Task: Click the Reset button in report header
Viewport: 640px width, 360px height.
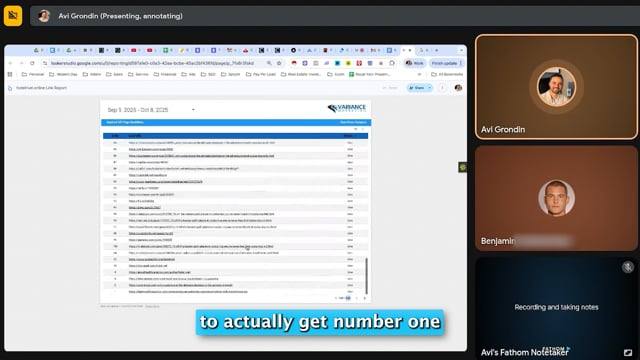Action: (391, 88)
